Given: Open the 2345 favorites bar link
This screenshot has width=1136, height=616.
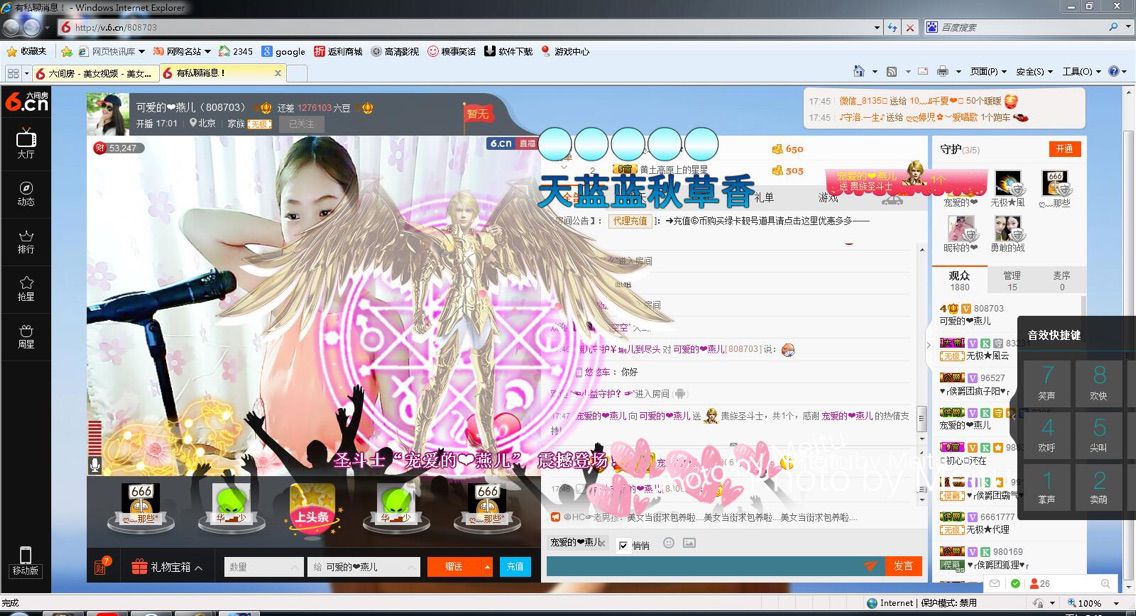Looking at the screenshot, I should point(235,51).
